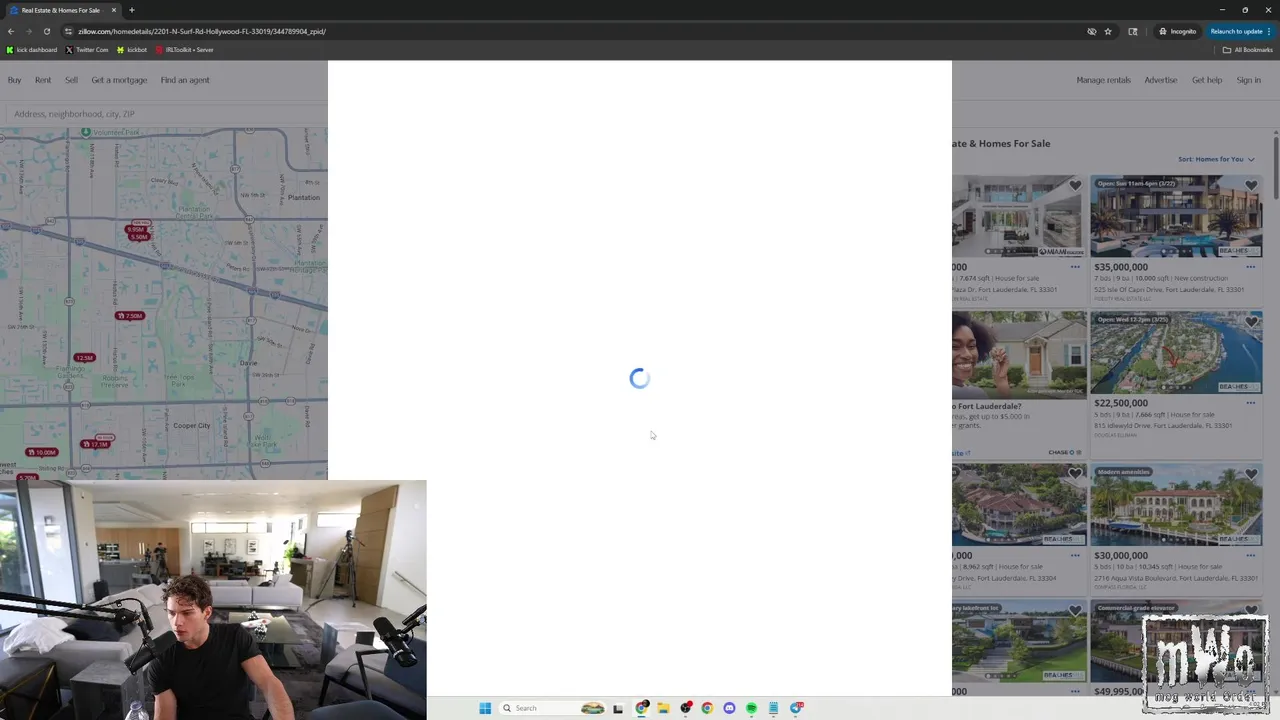Open Task View on taskbar
This screenshot has height=720, width=1280.
(618, 708)
